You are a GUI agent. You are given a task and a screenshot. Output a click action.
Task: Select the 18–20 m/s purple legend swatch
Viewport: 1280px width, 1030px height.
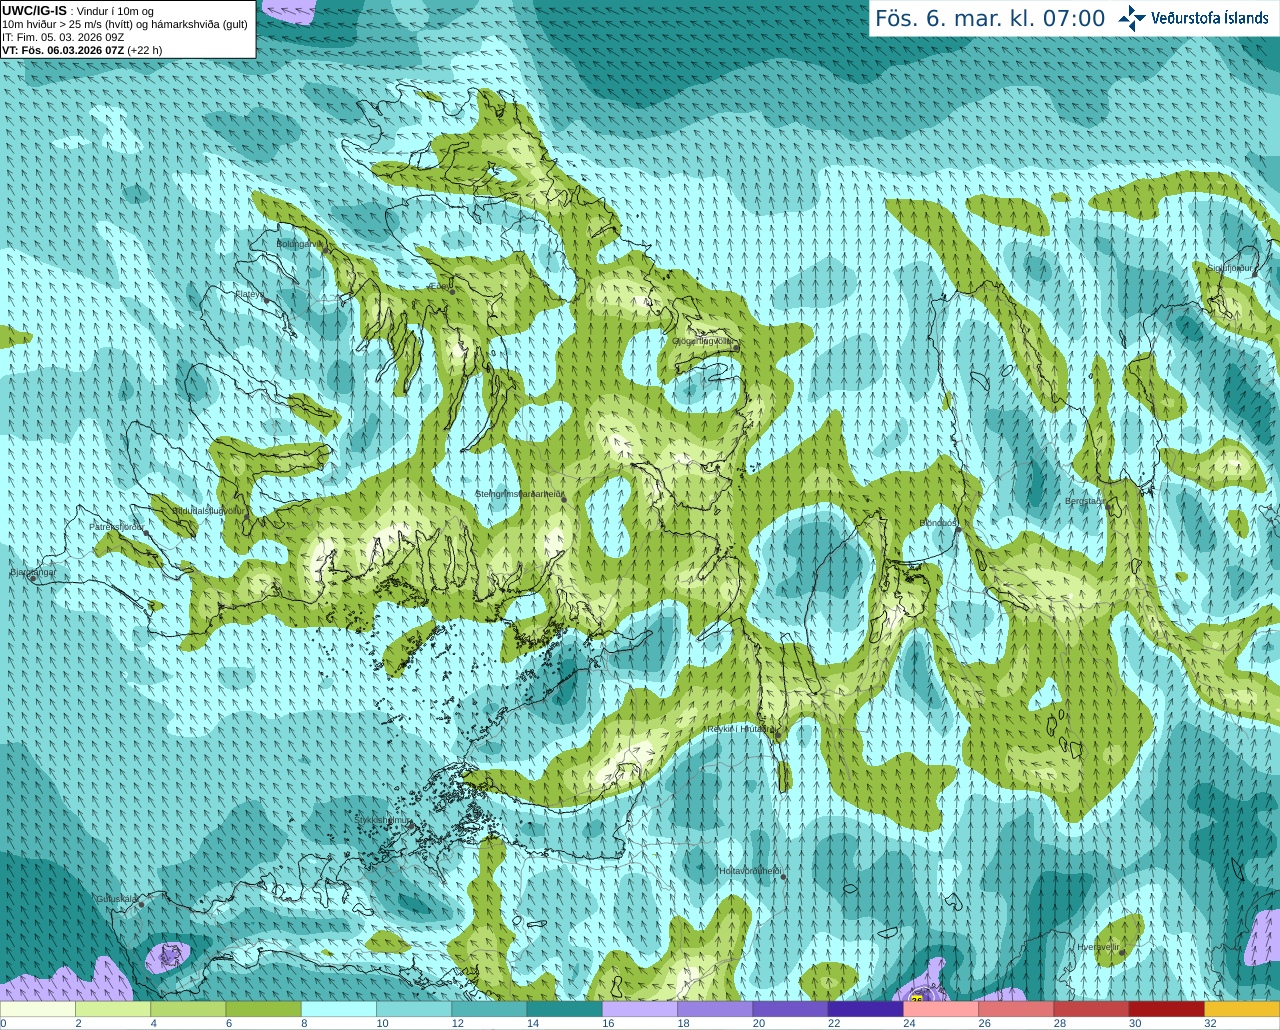[715, 1009]
